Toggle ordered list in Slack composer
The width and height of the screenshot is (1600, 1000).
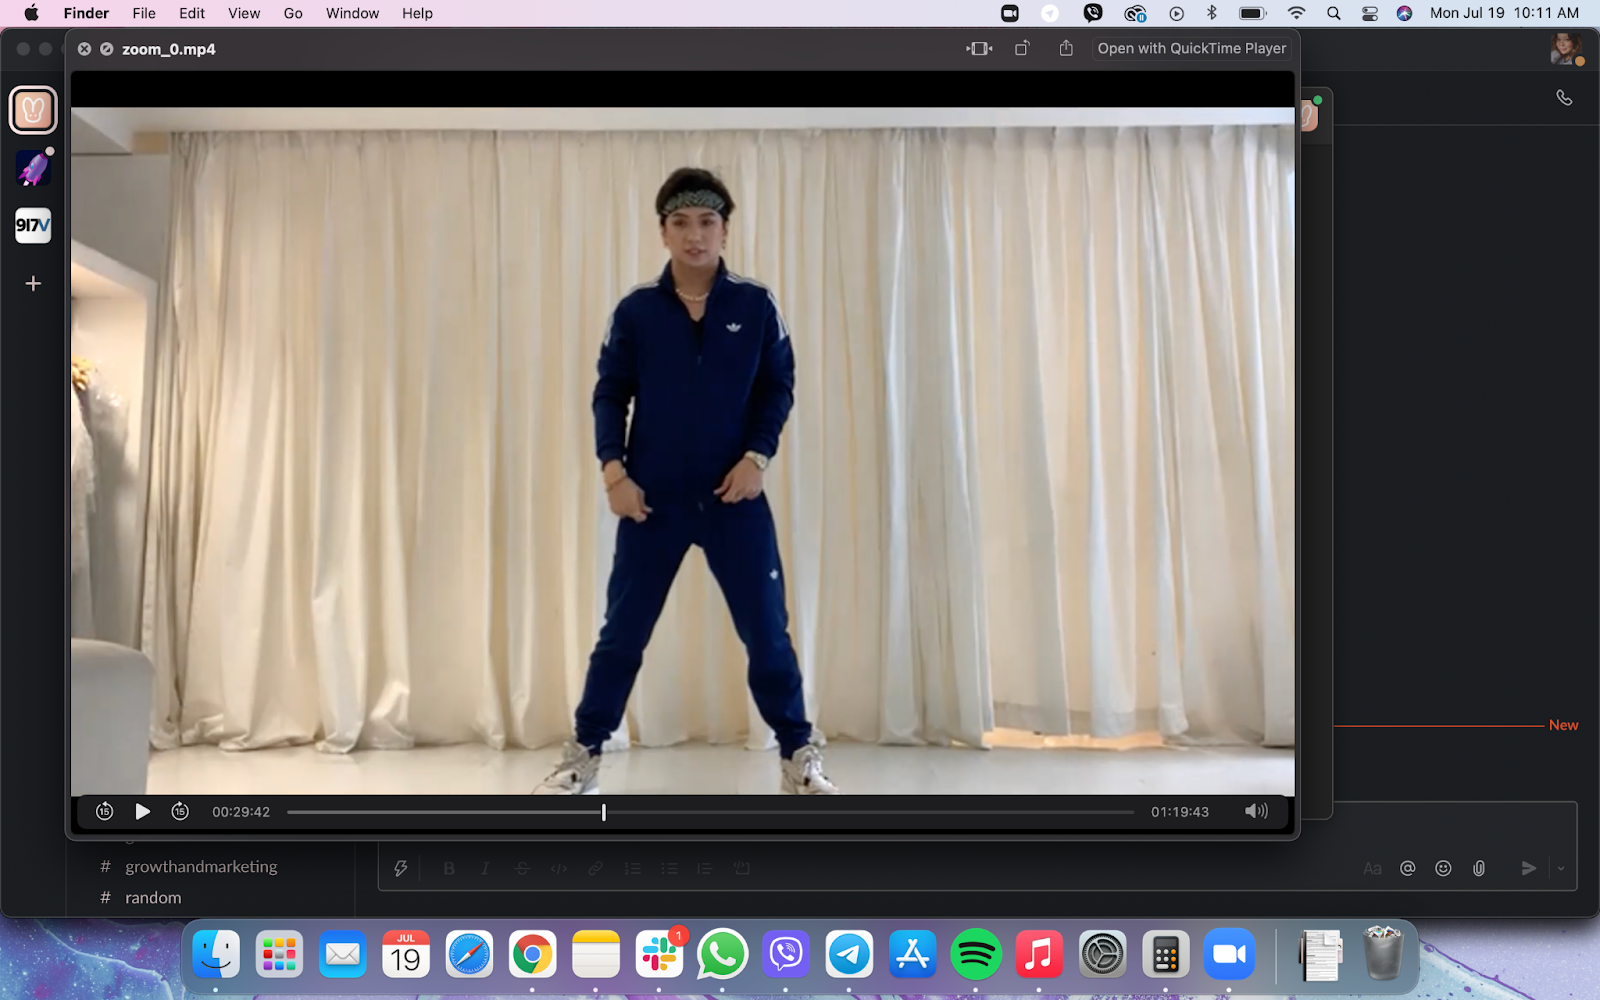tap(632, 868)
